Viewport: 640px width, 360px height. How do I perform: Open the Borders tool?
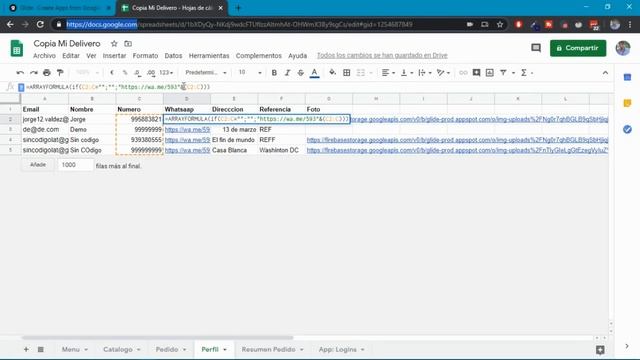pyautogui.click(x=347, y=73)
